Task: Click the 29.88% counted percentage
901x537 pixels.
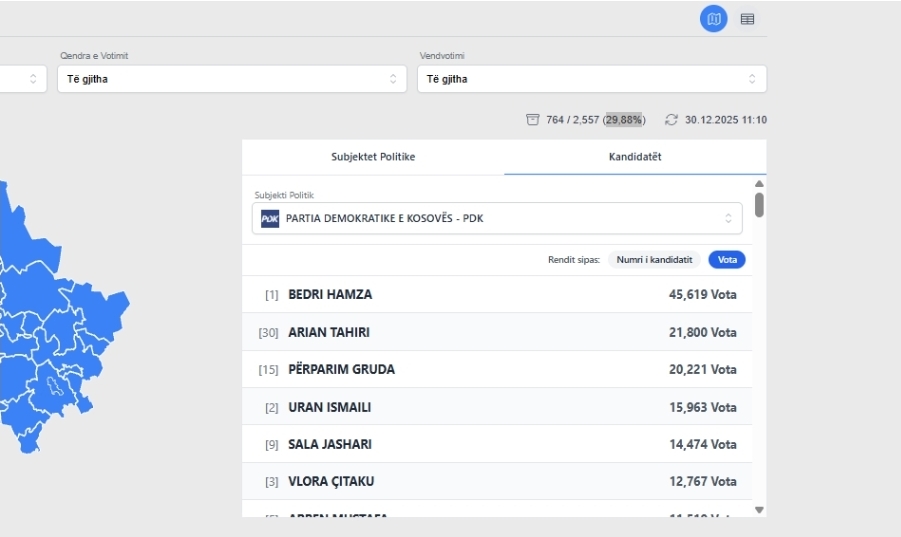Action: click(624, 120)
